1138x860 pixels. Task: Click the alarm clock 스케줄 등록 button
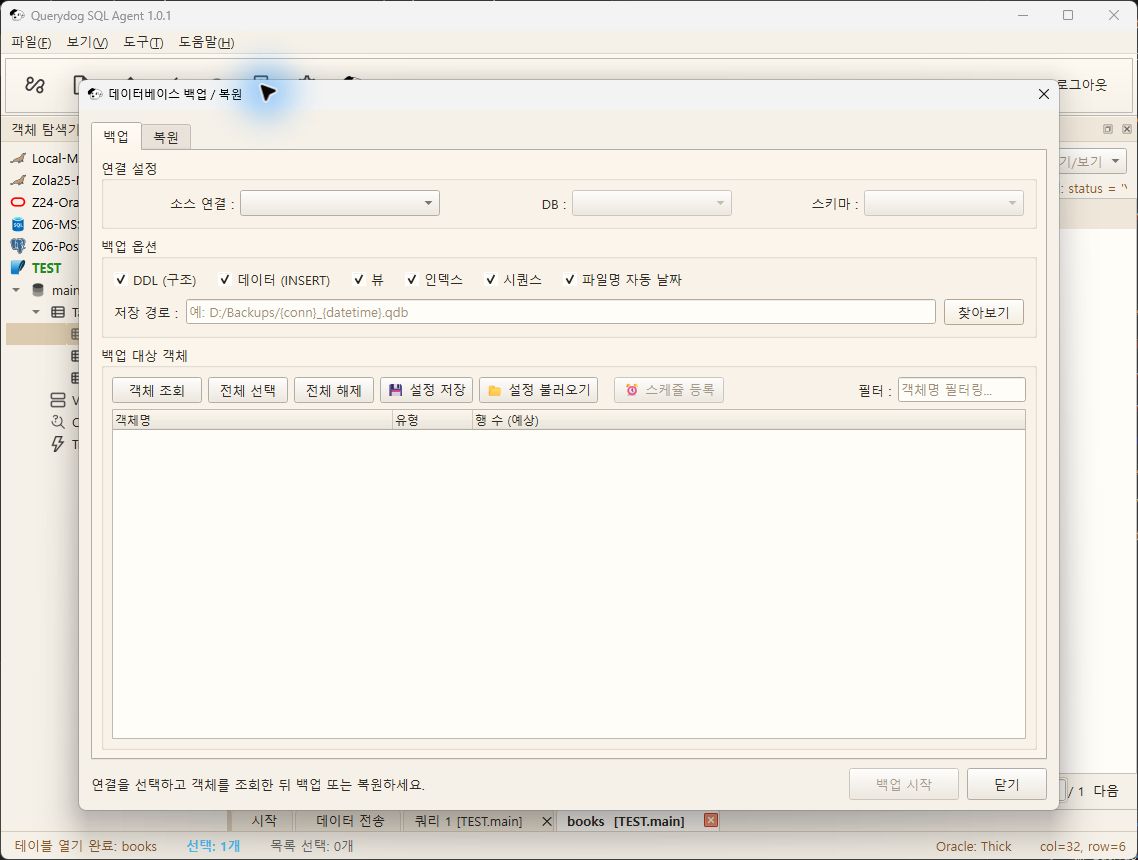pos(669,390)
